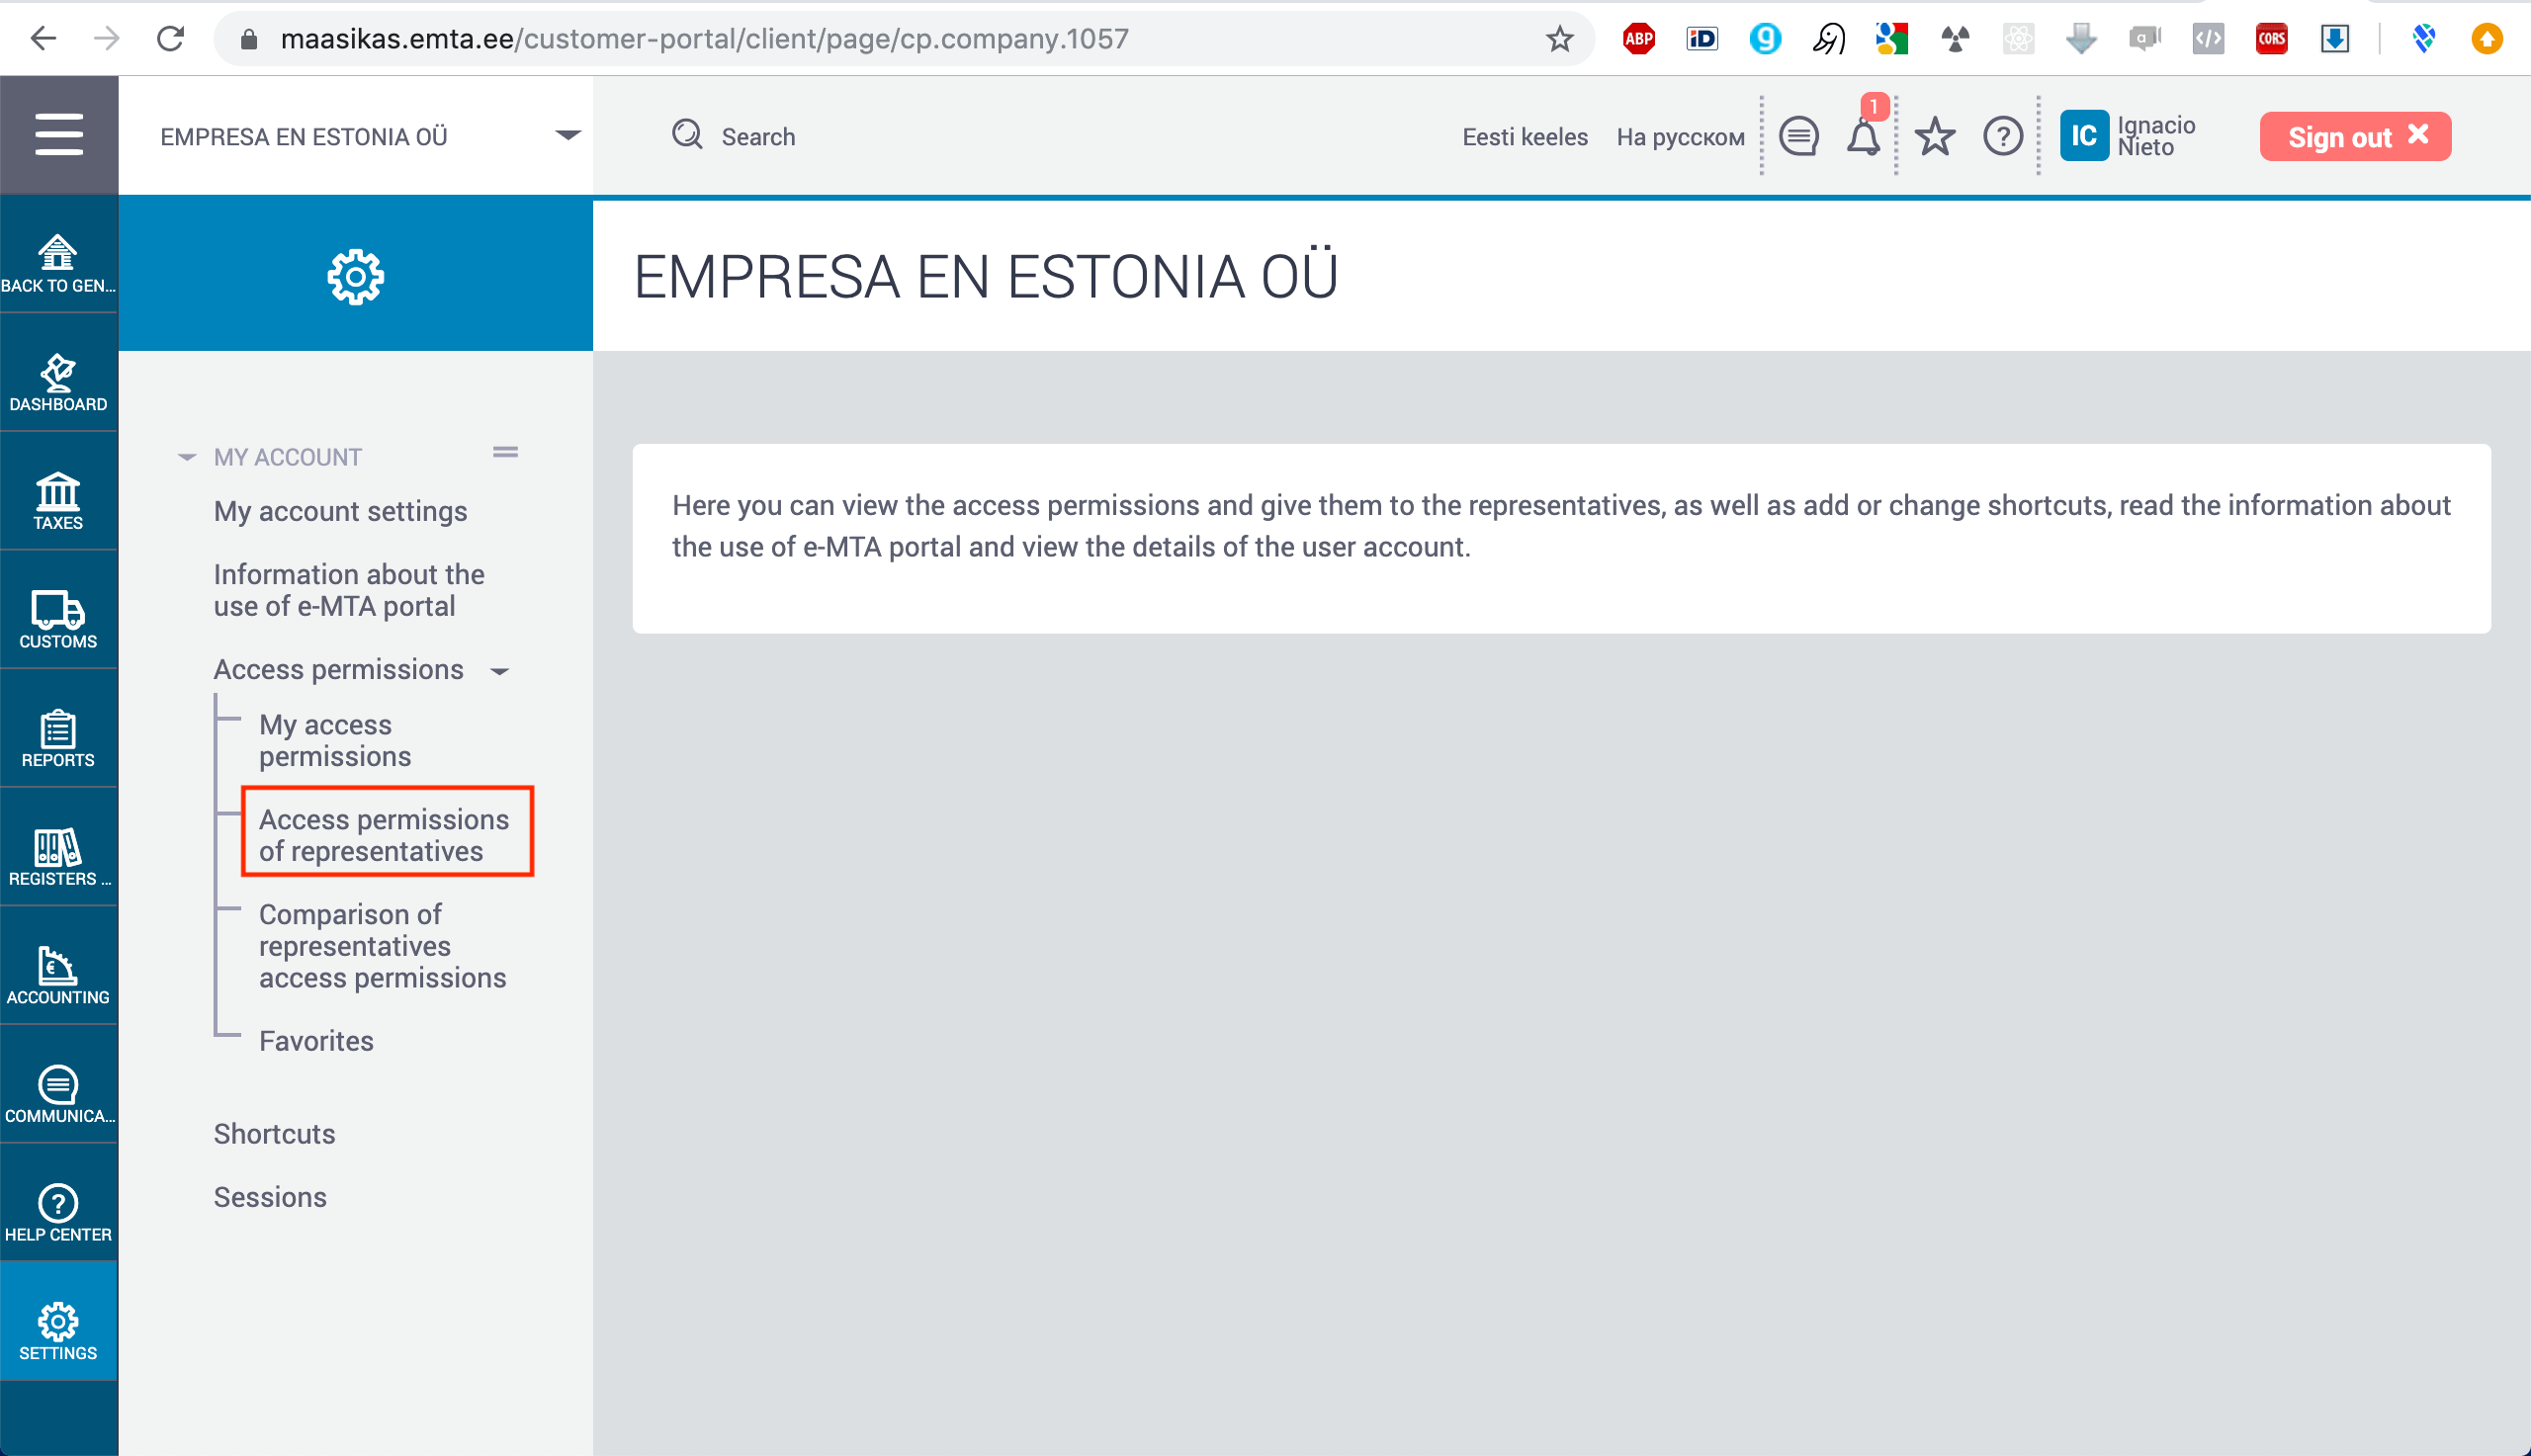Click the Search field in the header
2531x1456 pixels.
pyautogui.click(x=758, y=136)
